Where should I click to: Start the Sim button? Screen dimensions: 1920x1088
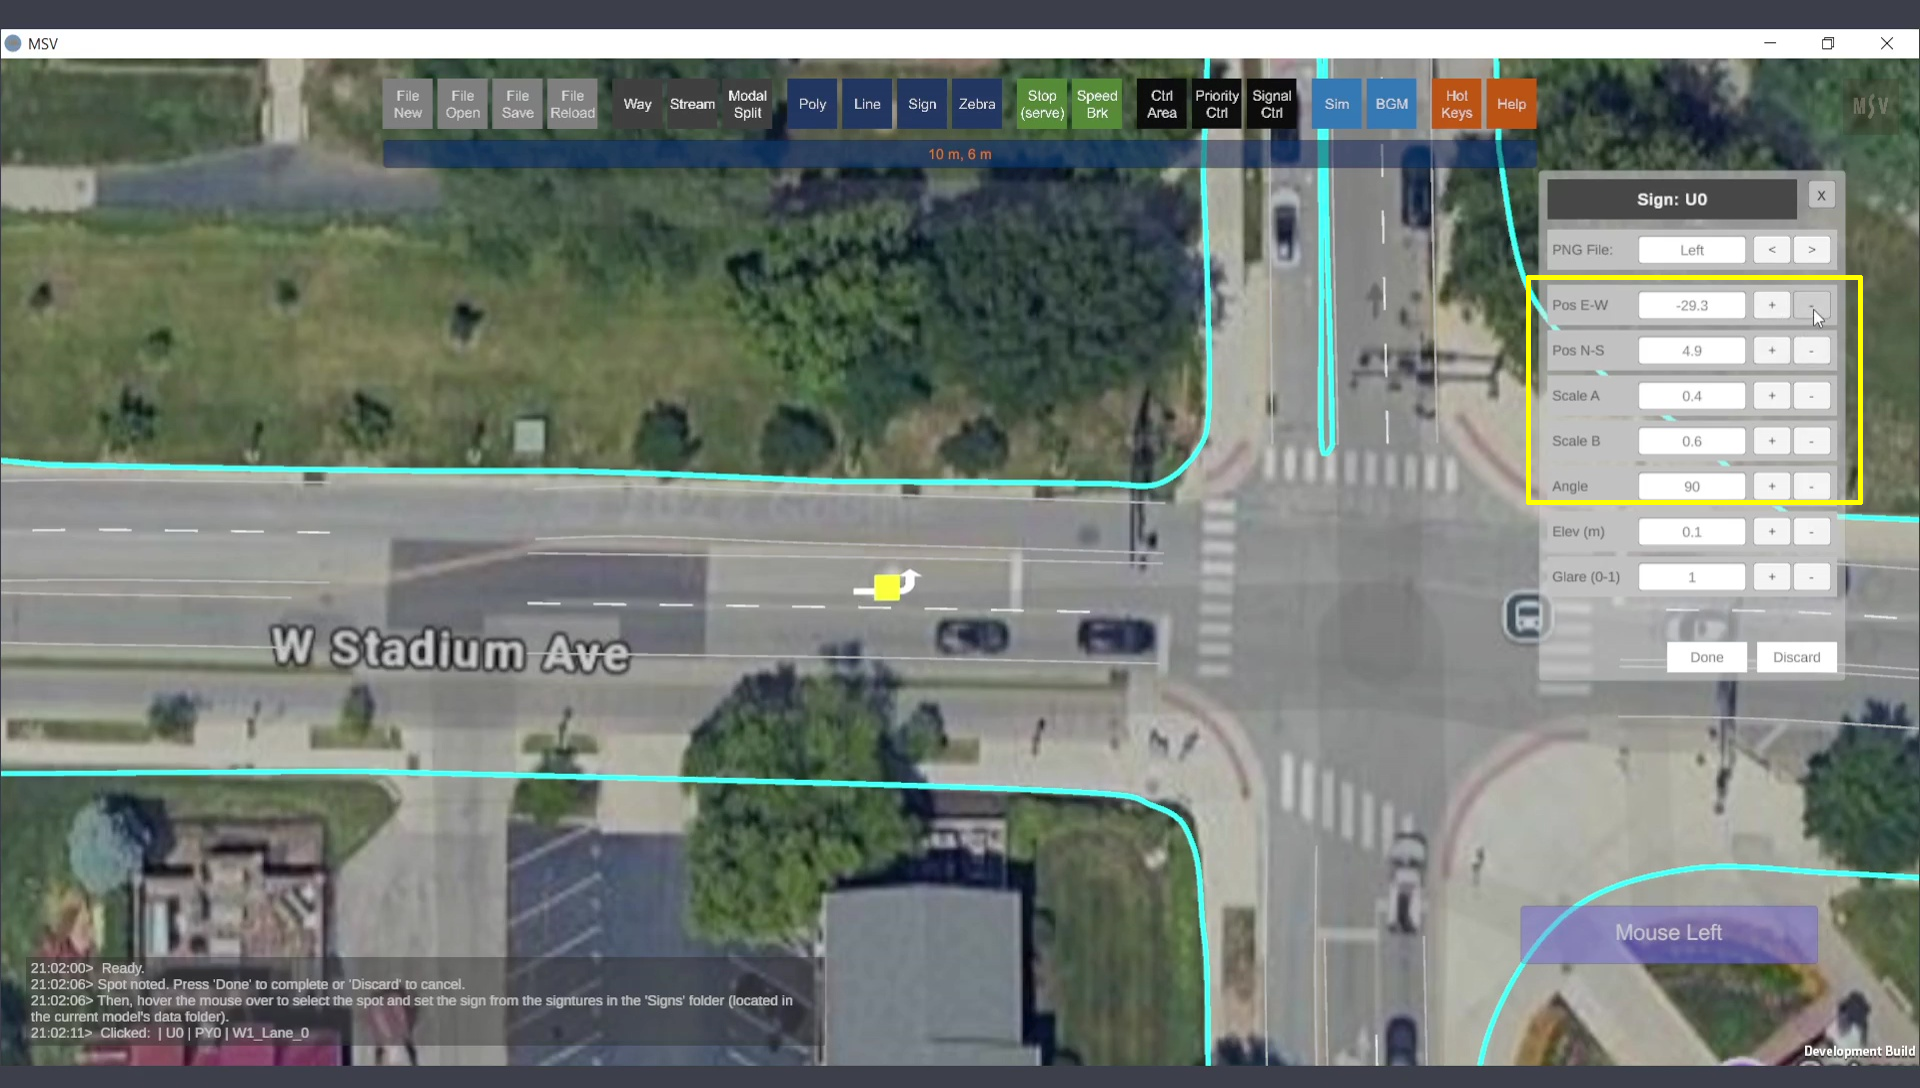click(x=1336, y=104)
